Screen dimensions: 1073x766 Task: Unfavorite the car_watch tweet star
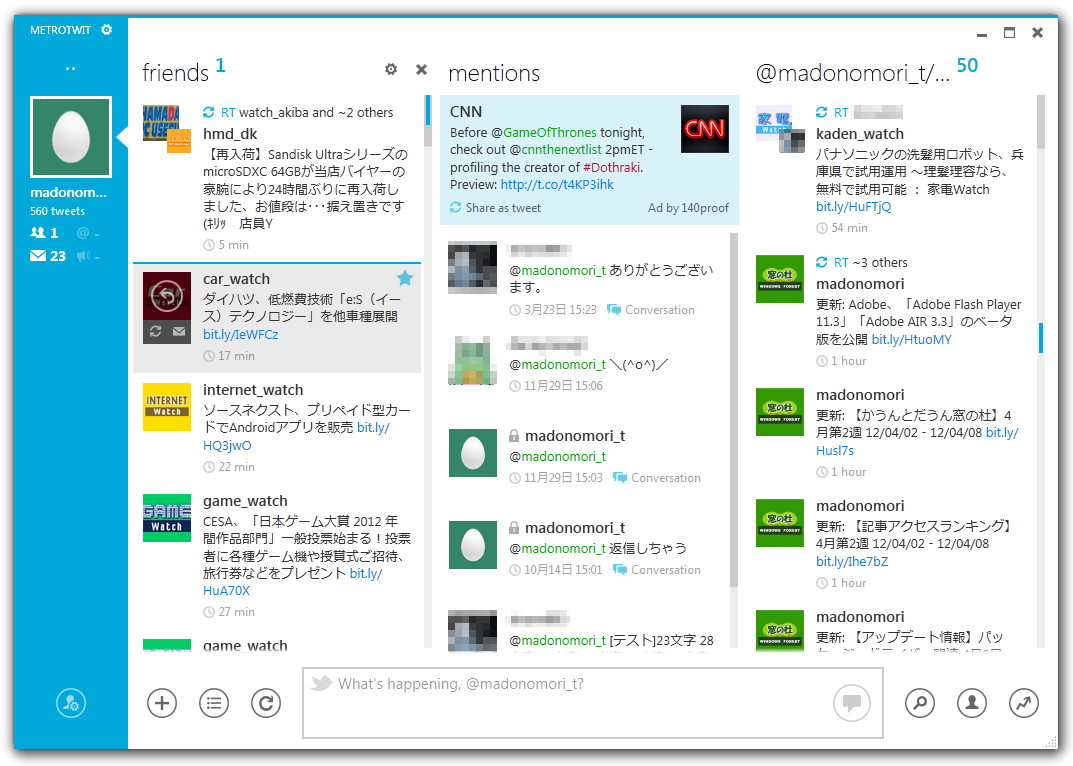point(405,278)
